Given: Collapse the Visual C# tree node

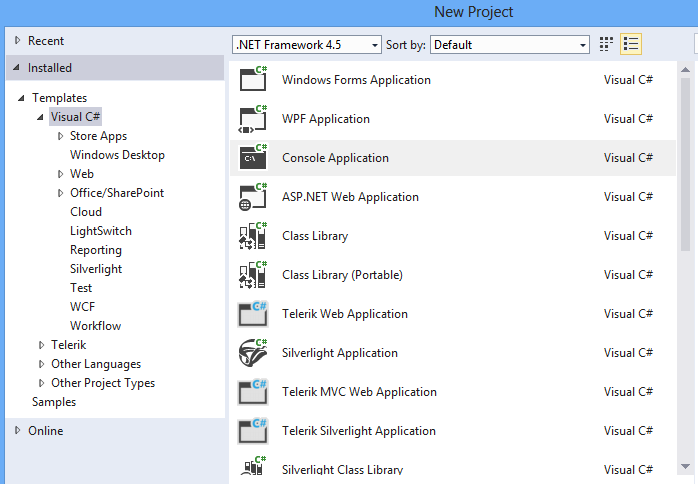Looking at the screenshot, I should [41, 117].
